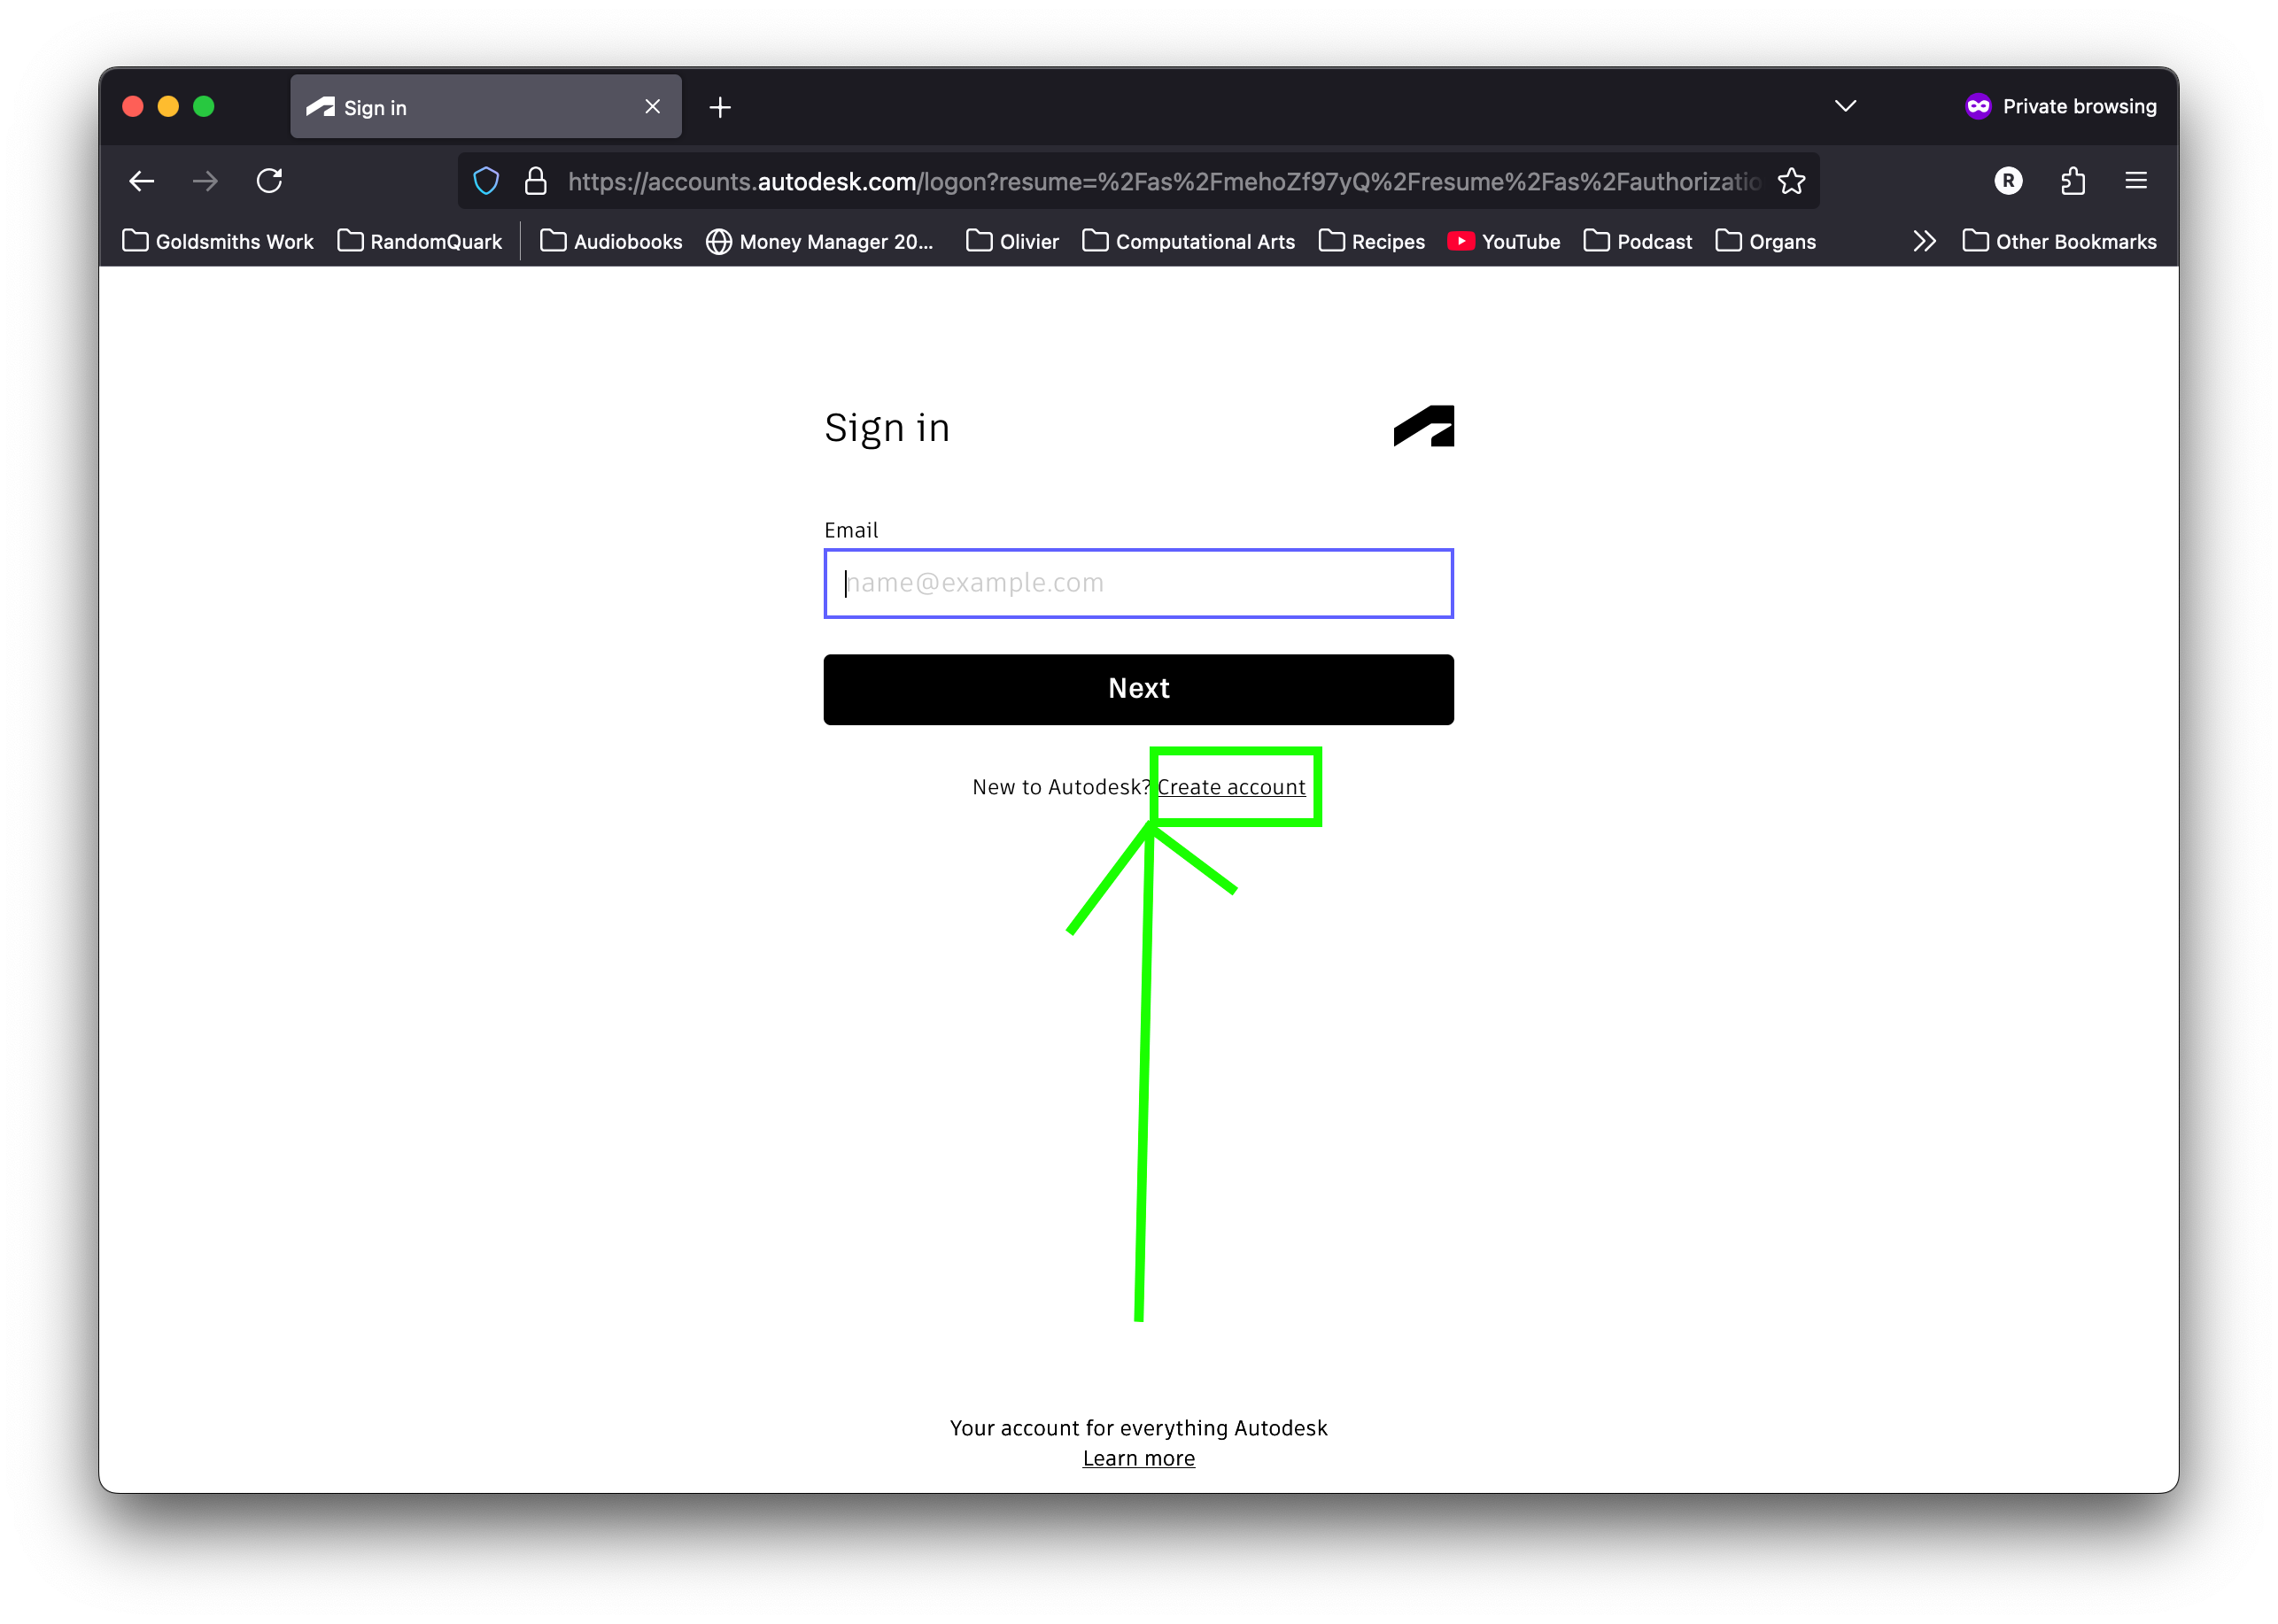Open a new tab with plus icon
Screen dimensions: 2278x1624
point(720,107)
